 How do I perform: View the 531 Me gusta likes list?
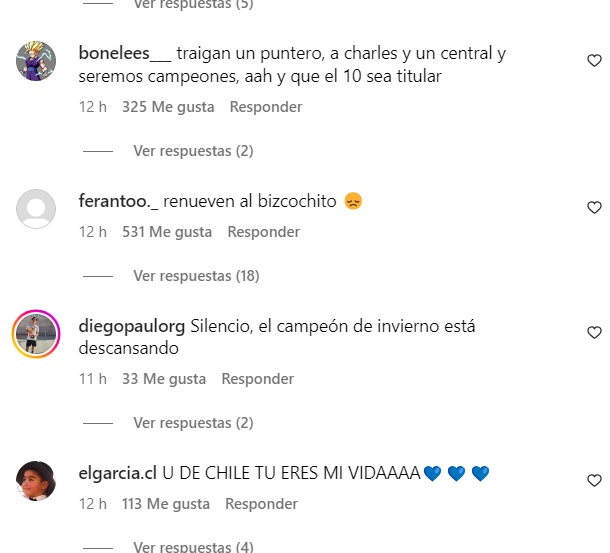(x=167, y=232)
